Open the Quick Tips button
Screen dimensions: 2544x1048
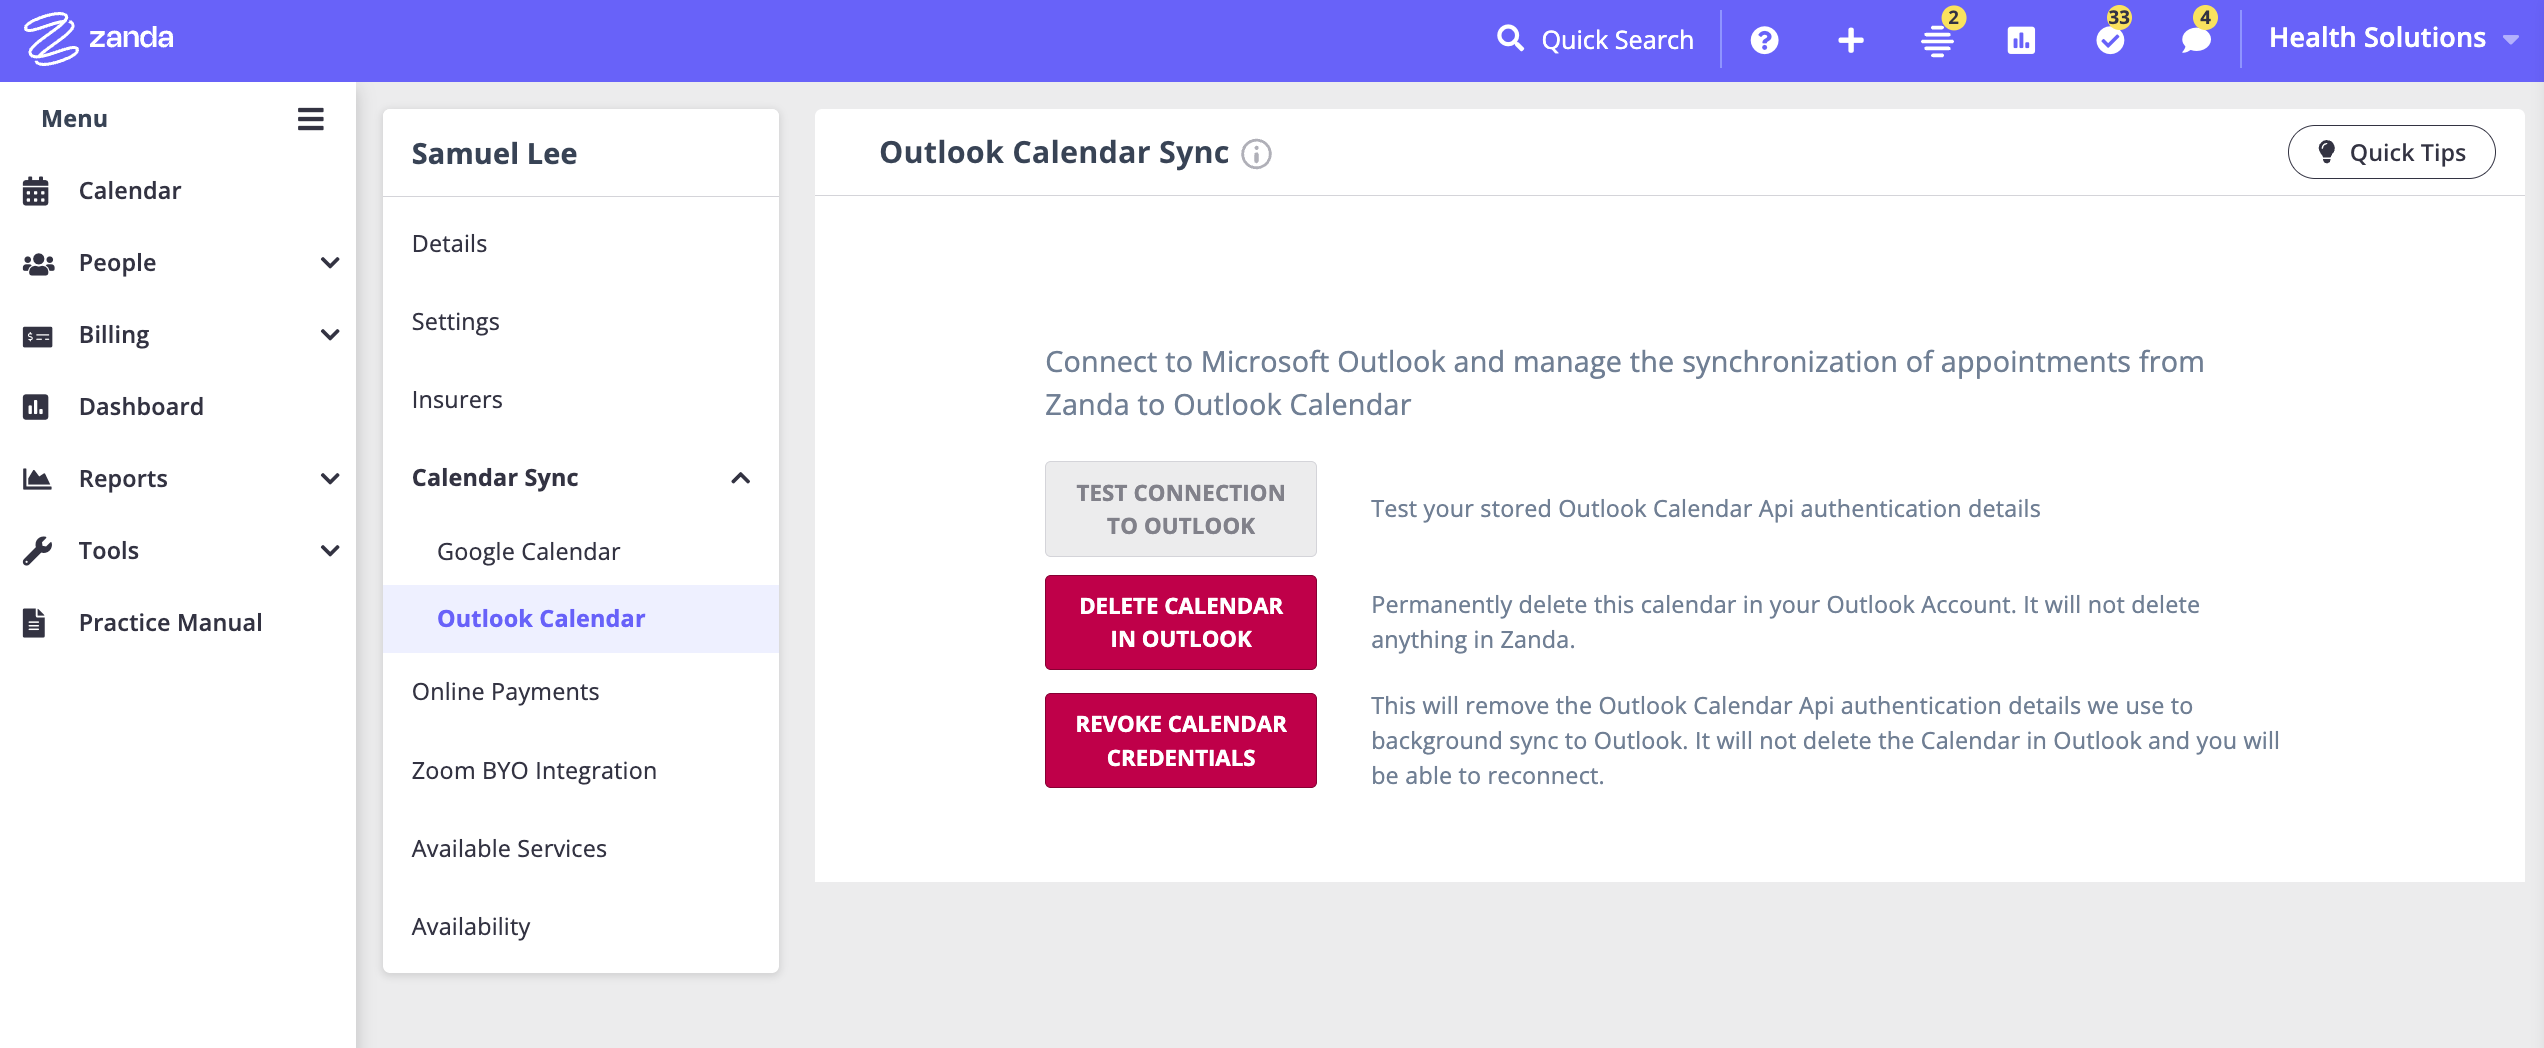2391,152
